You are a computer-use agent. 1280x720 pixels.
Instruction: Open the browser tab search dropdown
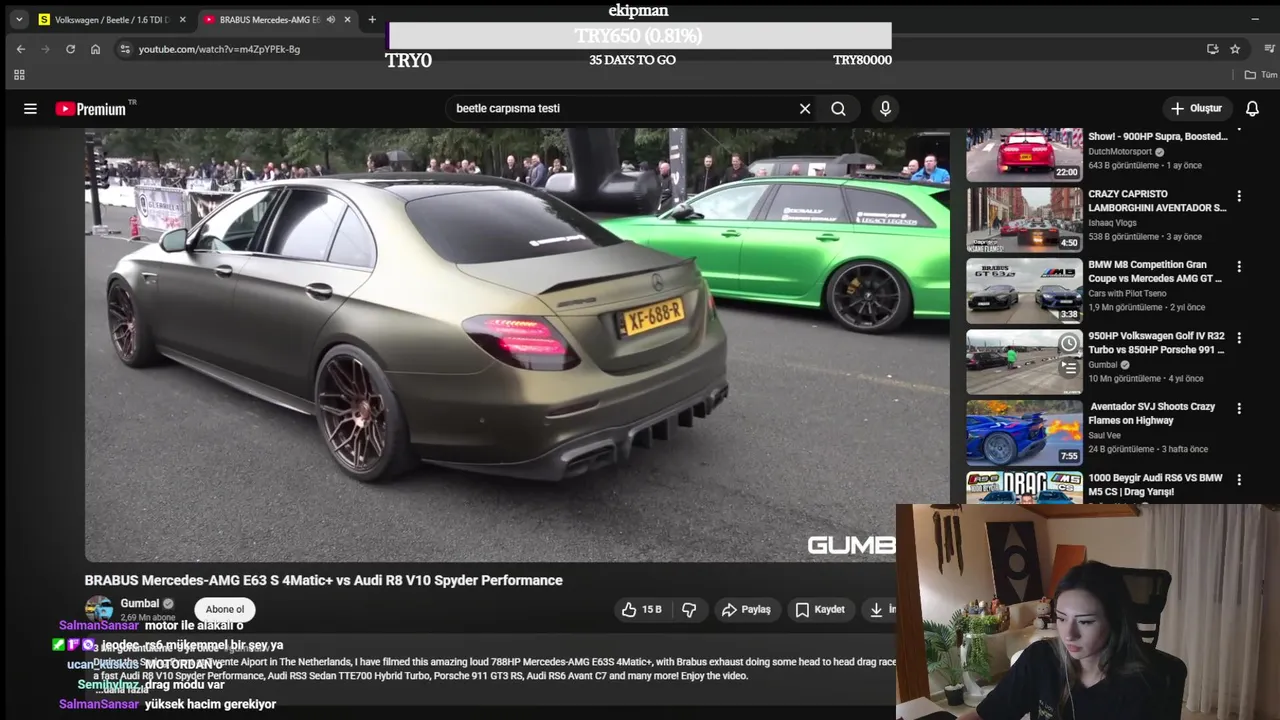point(19,19)
